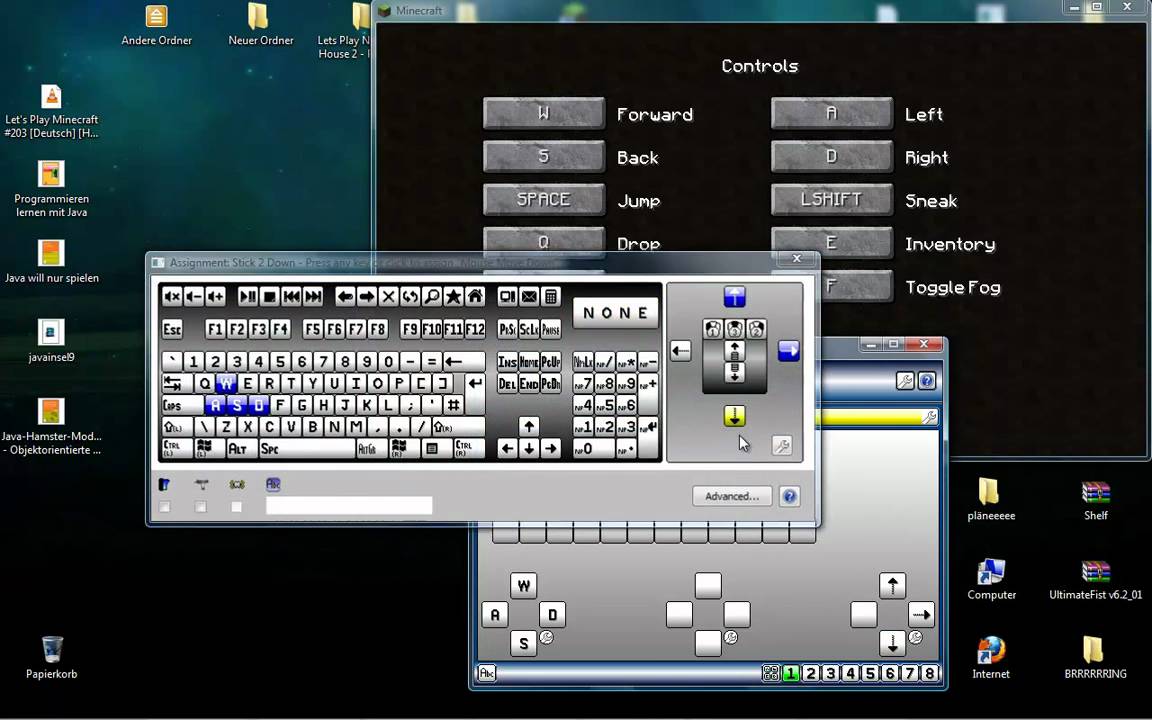Open wrench settings next to middle d-pad

tap(730, 638)
